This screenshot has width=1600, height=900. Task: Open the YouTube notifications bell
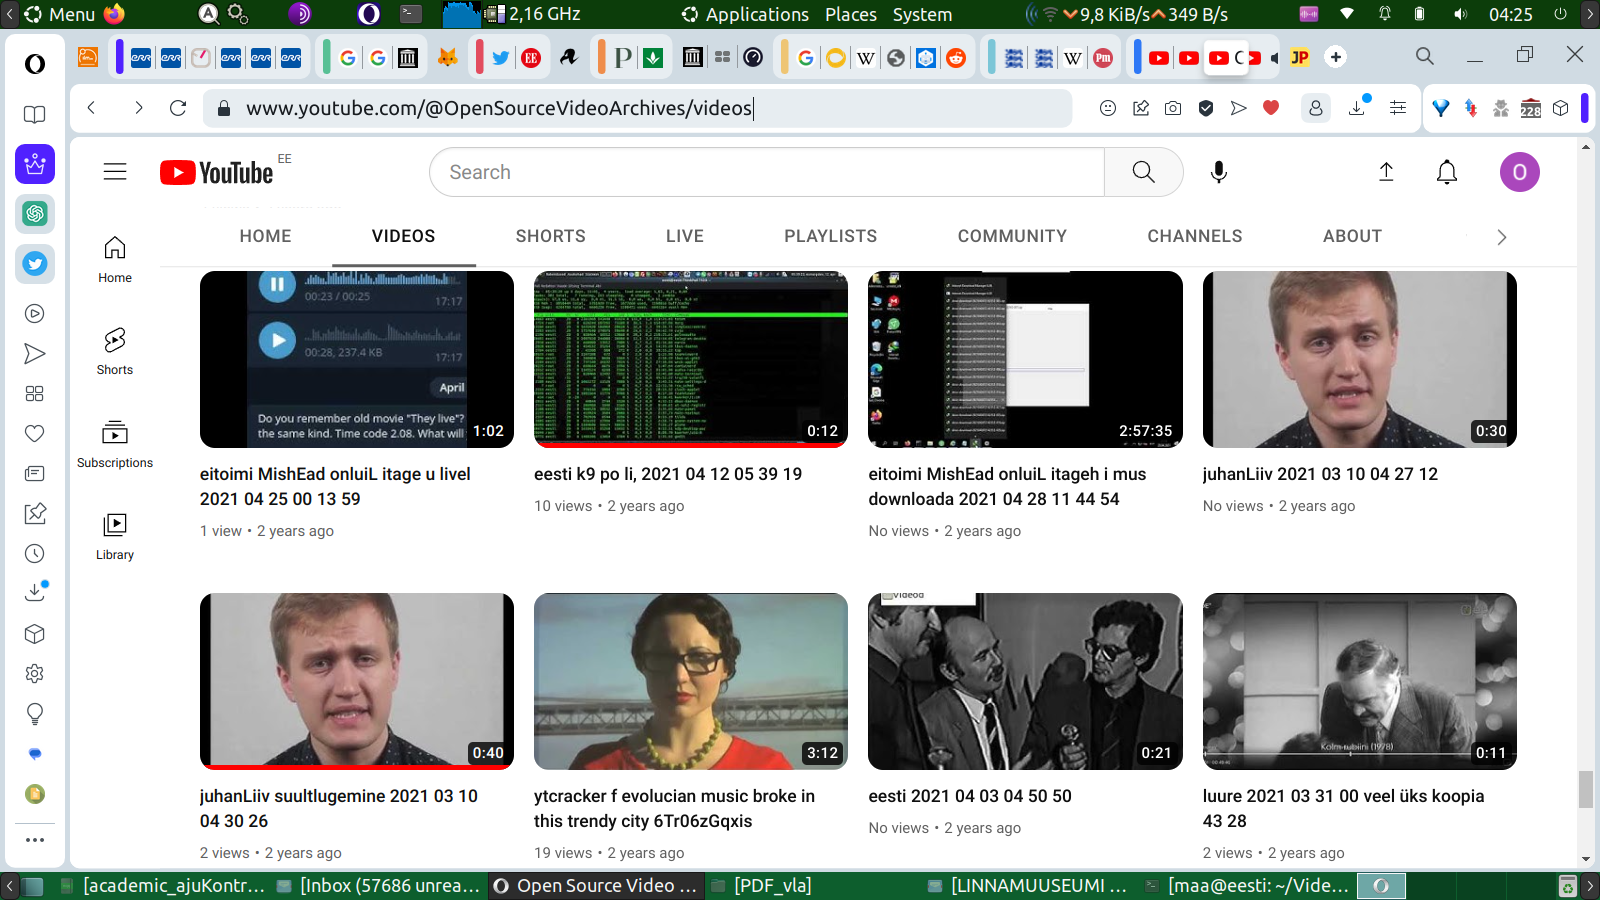(x=1446, y=172)
